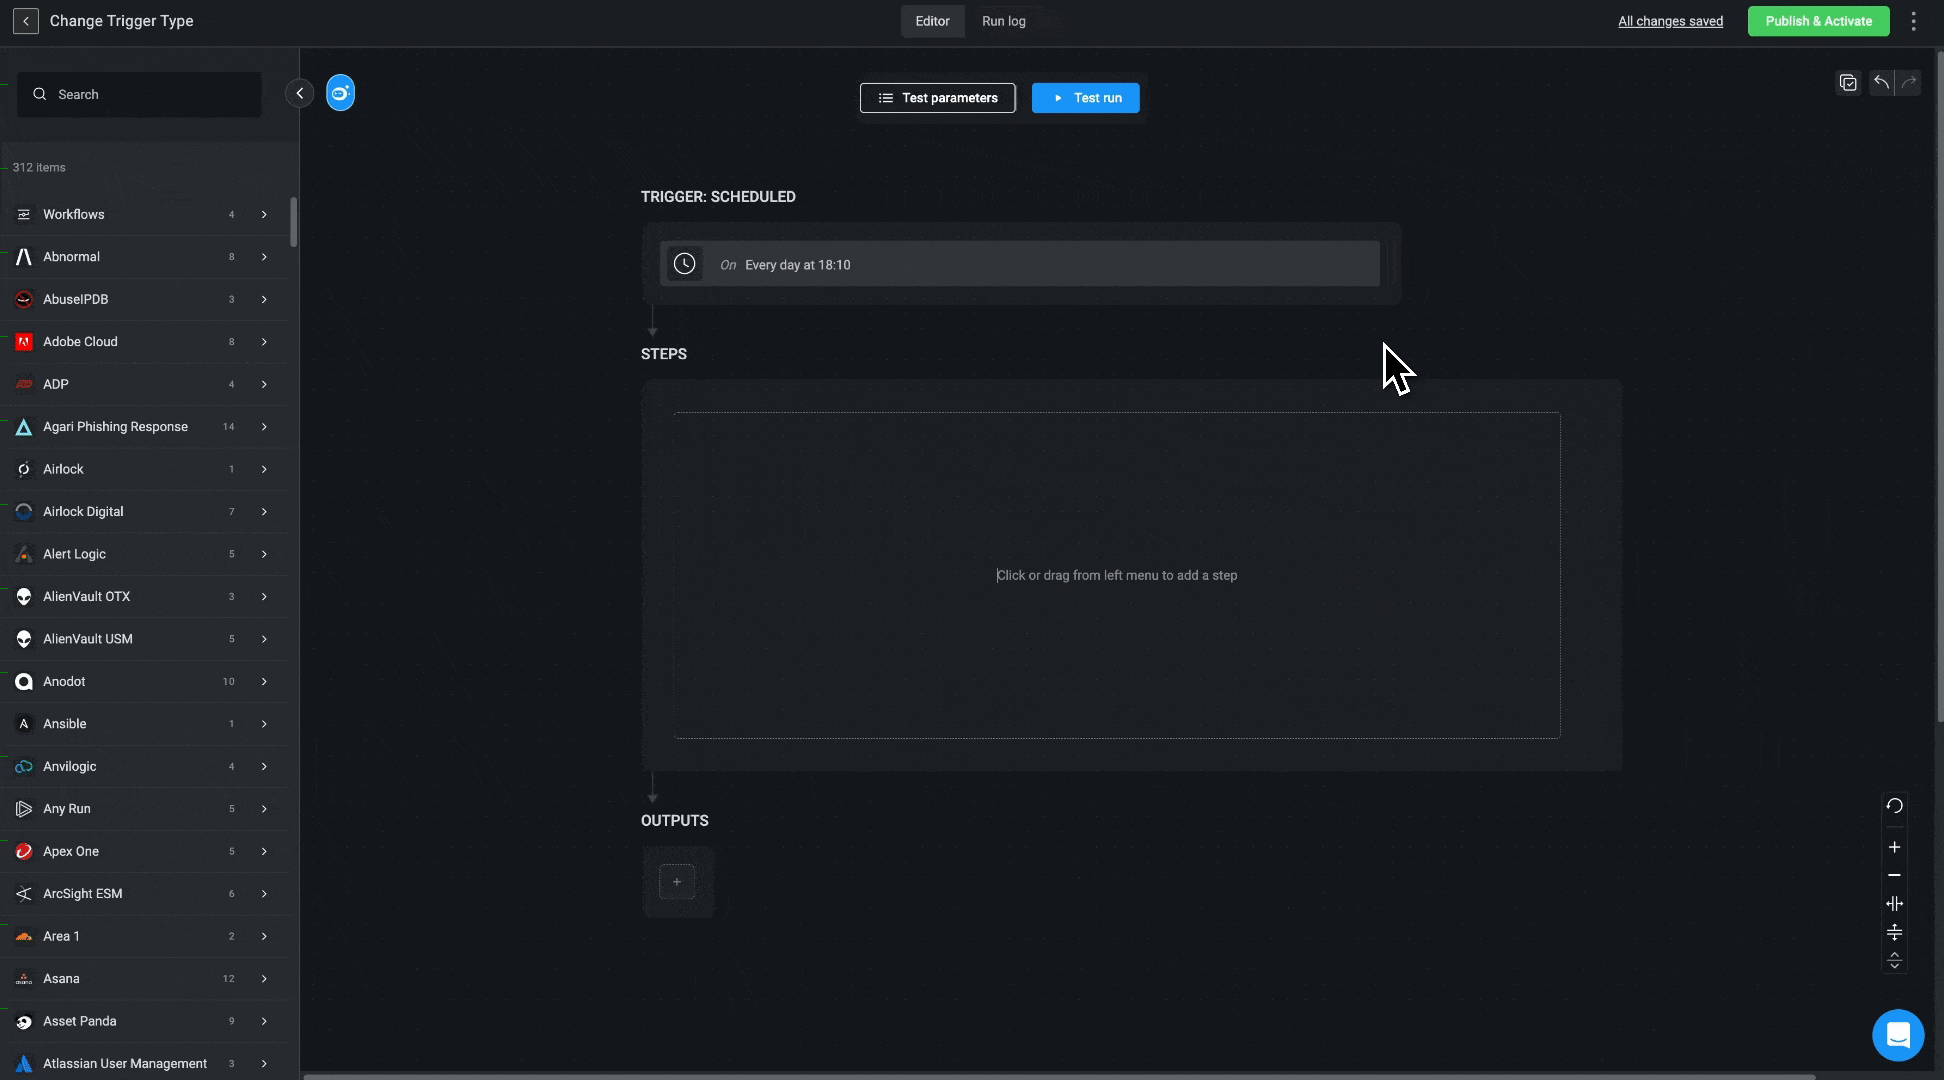The height and width of the screenshot is (1080, 1944).
Task: Click the undo arrow icon
Action: (x=1881, y=83)
